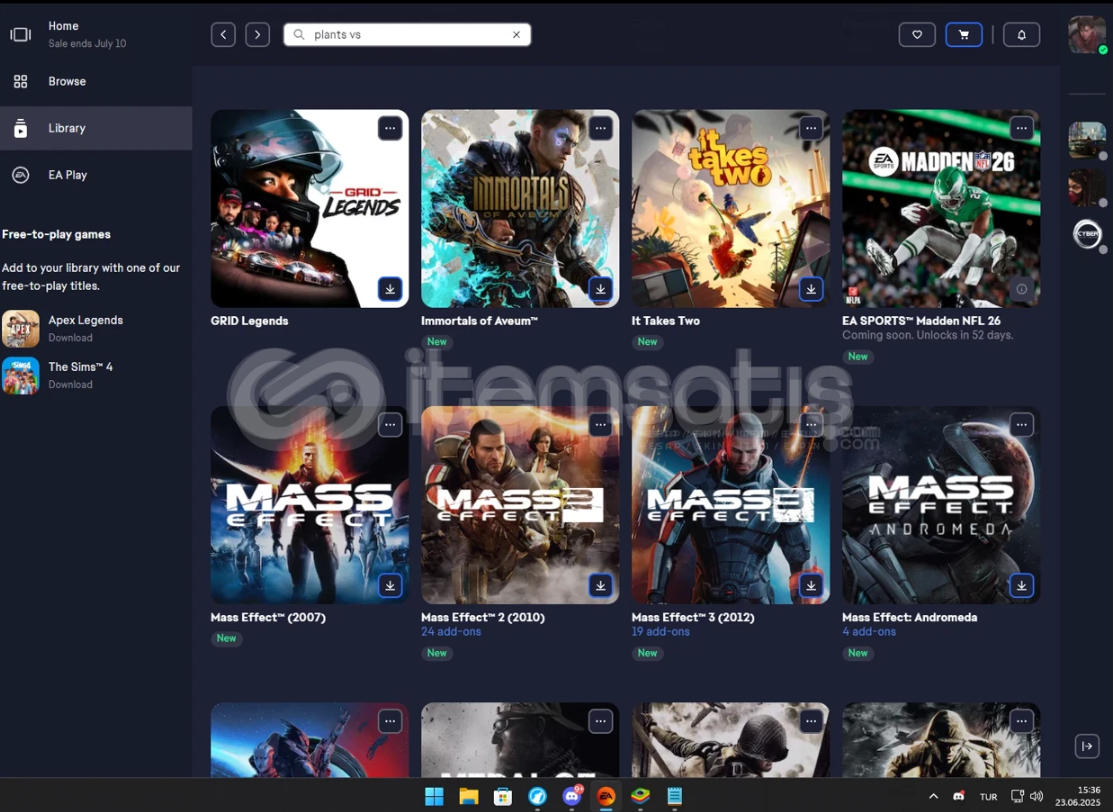Screen dimensions: 1113x812
Task: Click the '4 add-ons' link
Action: point(869,632)
